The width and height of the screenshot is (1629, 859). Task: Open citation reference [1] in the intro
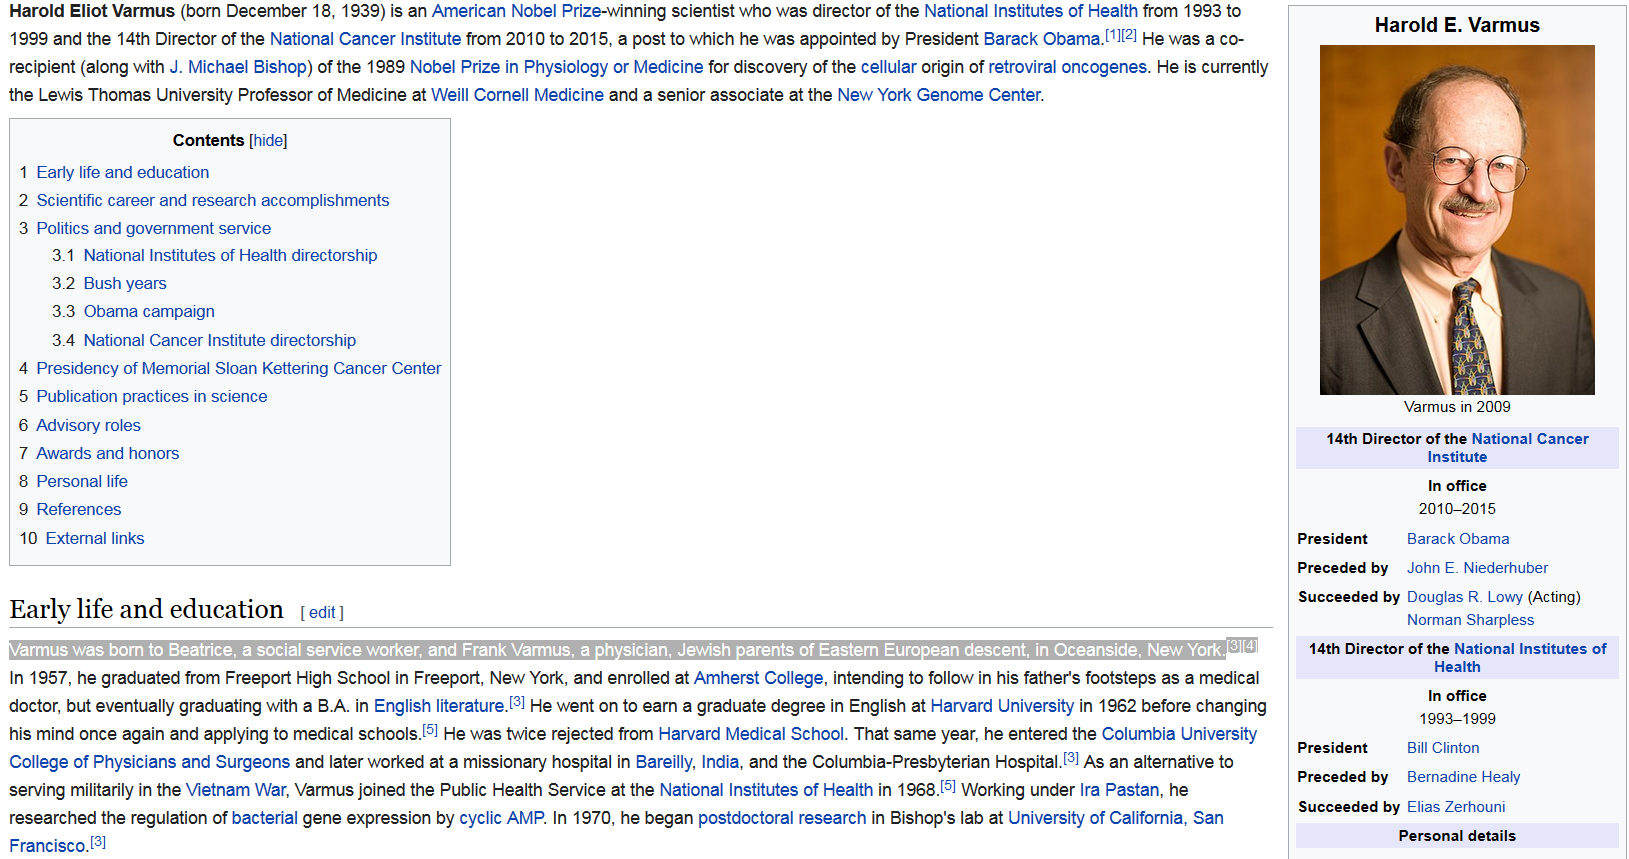tap(1113, 35)
